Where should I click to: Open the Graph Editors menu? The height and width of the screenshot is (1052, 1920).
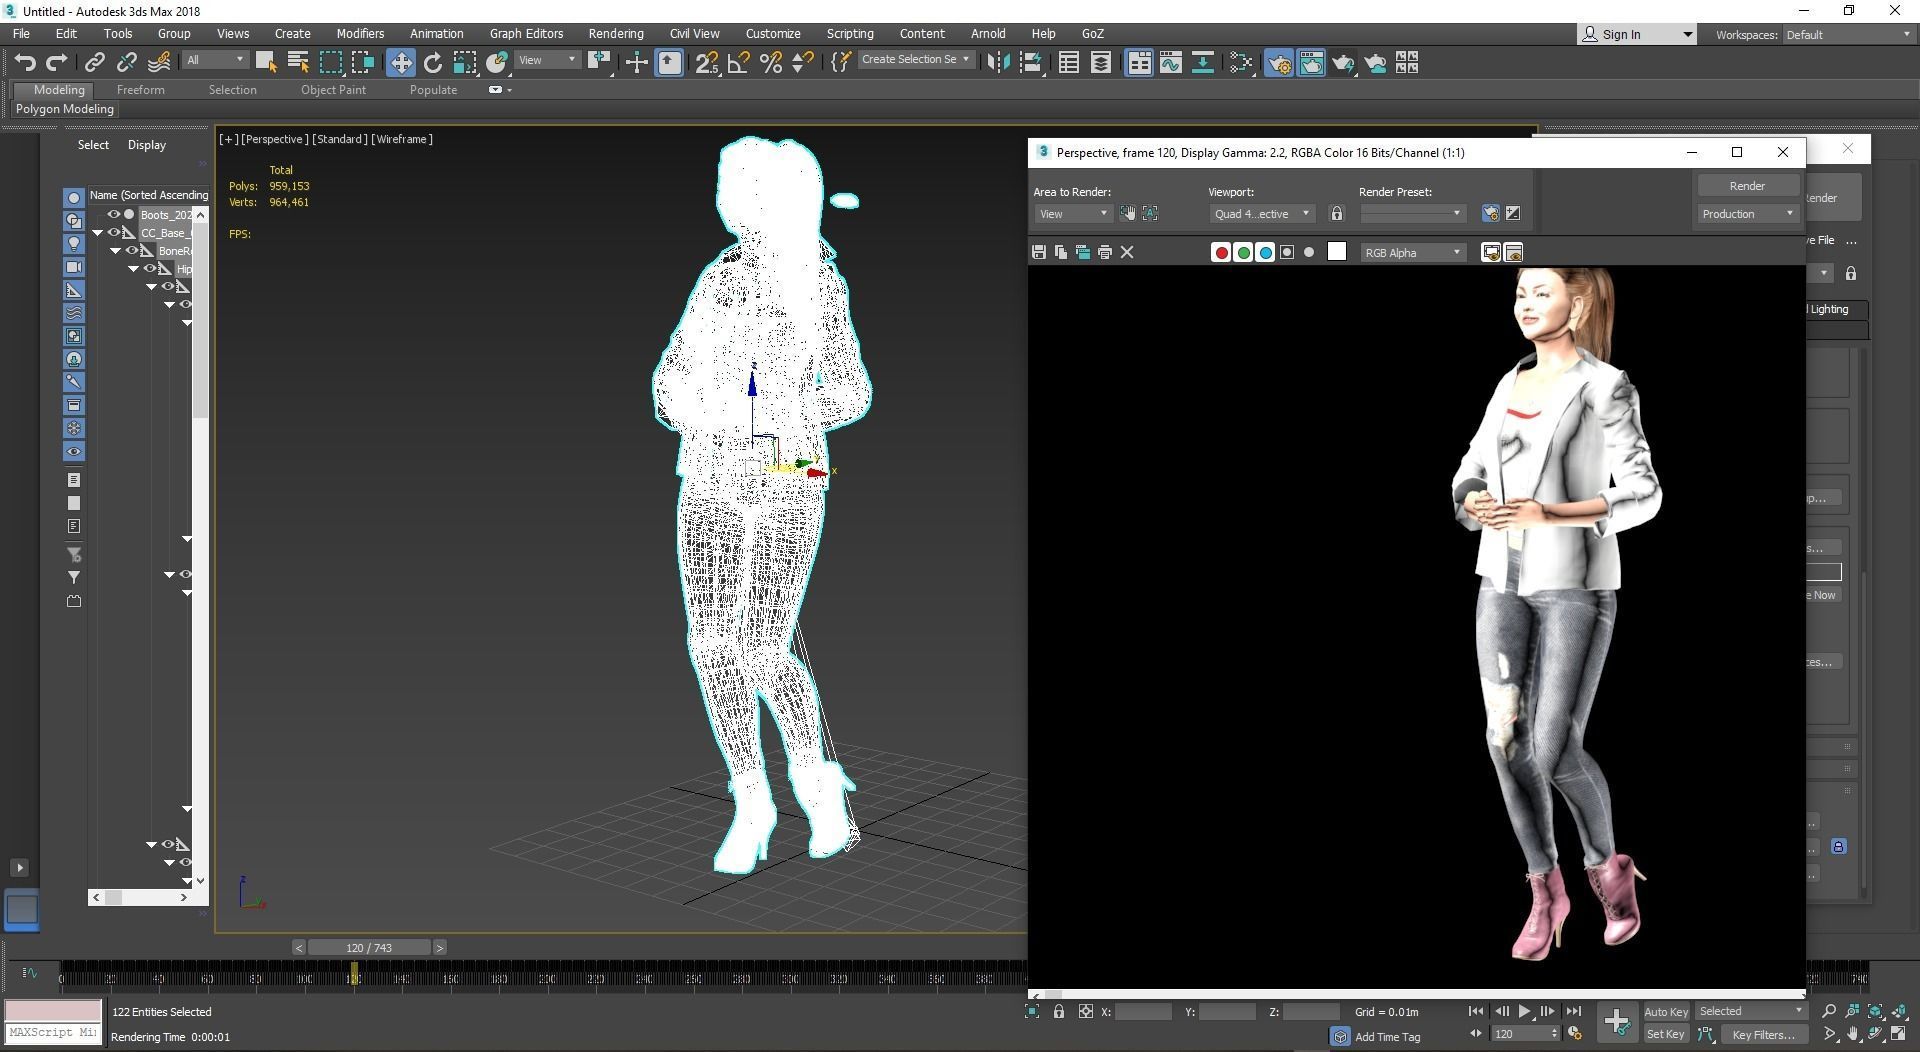coord(526,33)
